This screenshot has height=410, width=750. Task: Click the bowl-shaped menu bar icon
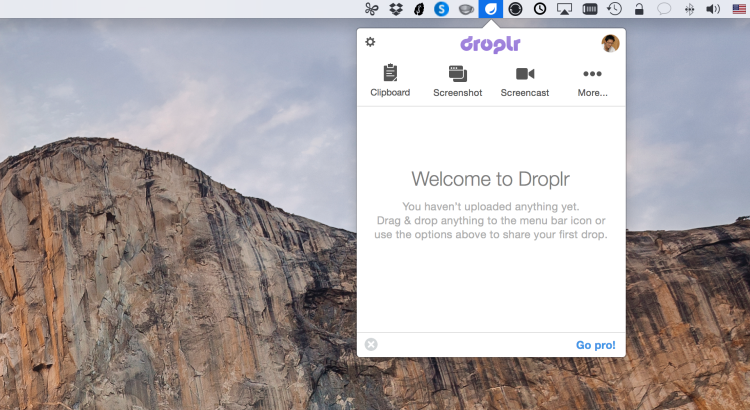click(x=466, y=9)
